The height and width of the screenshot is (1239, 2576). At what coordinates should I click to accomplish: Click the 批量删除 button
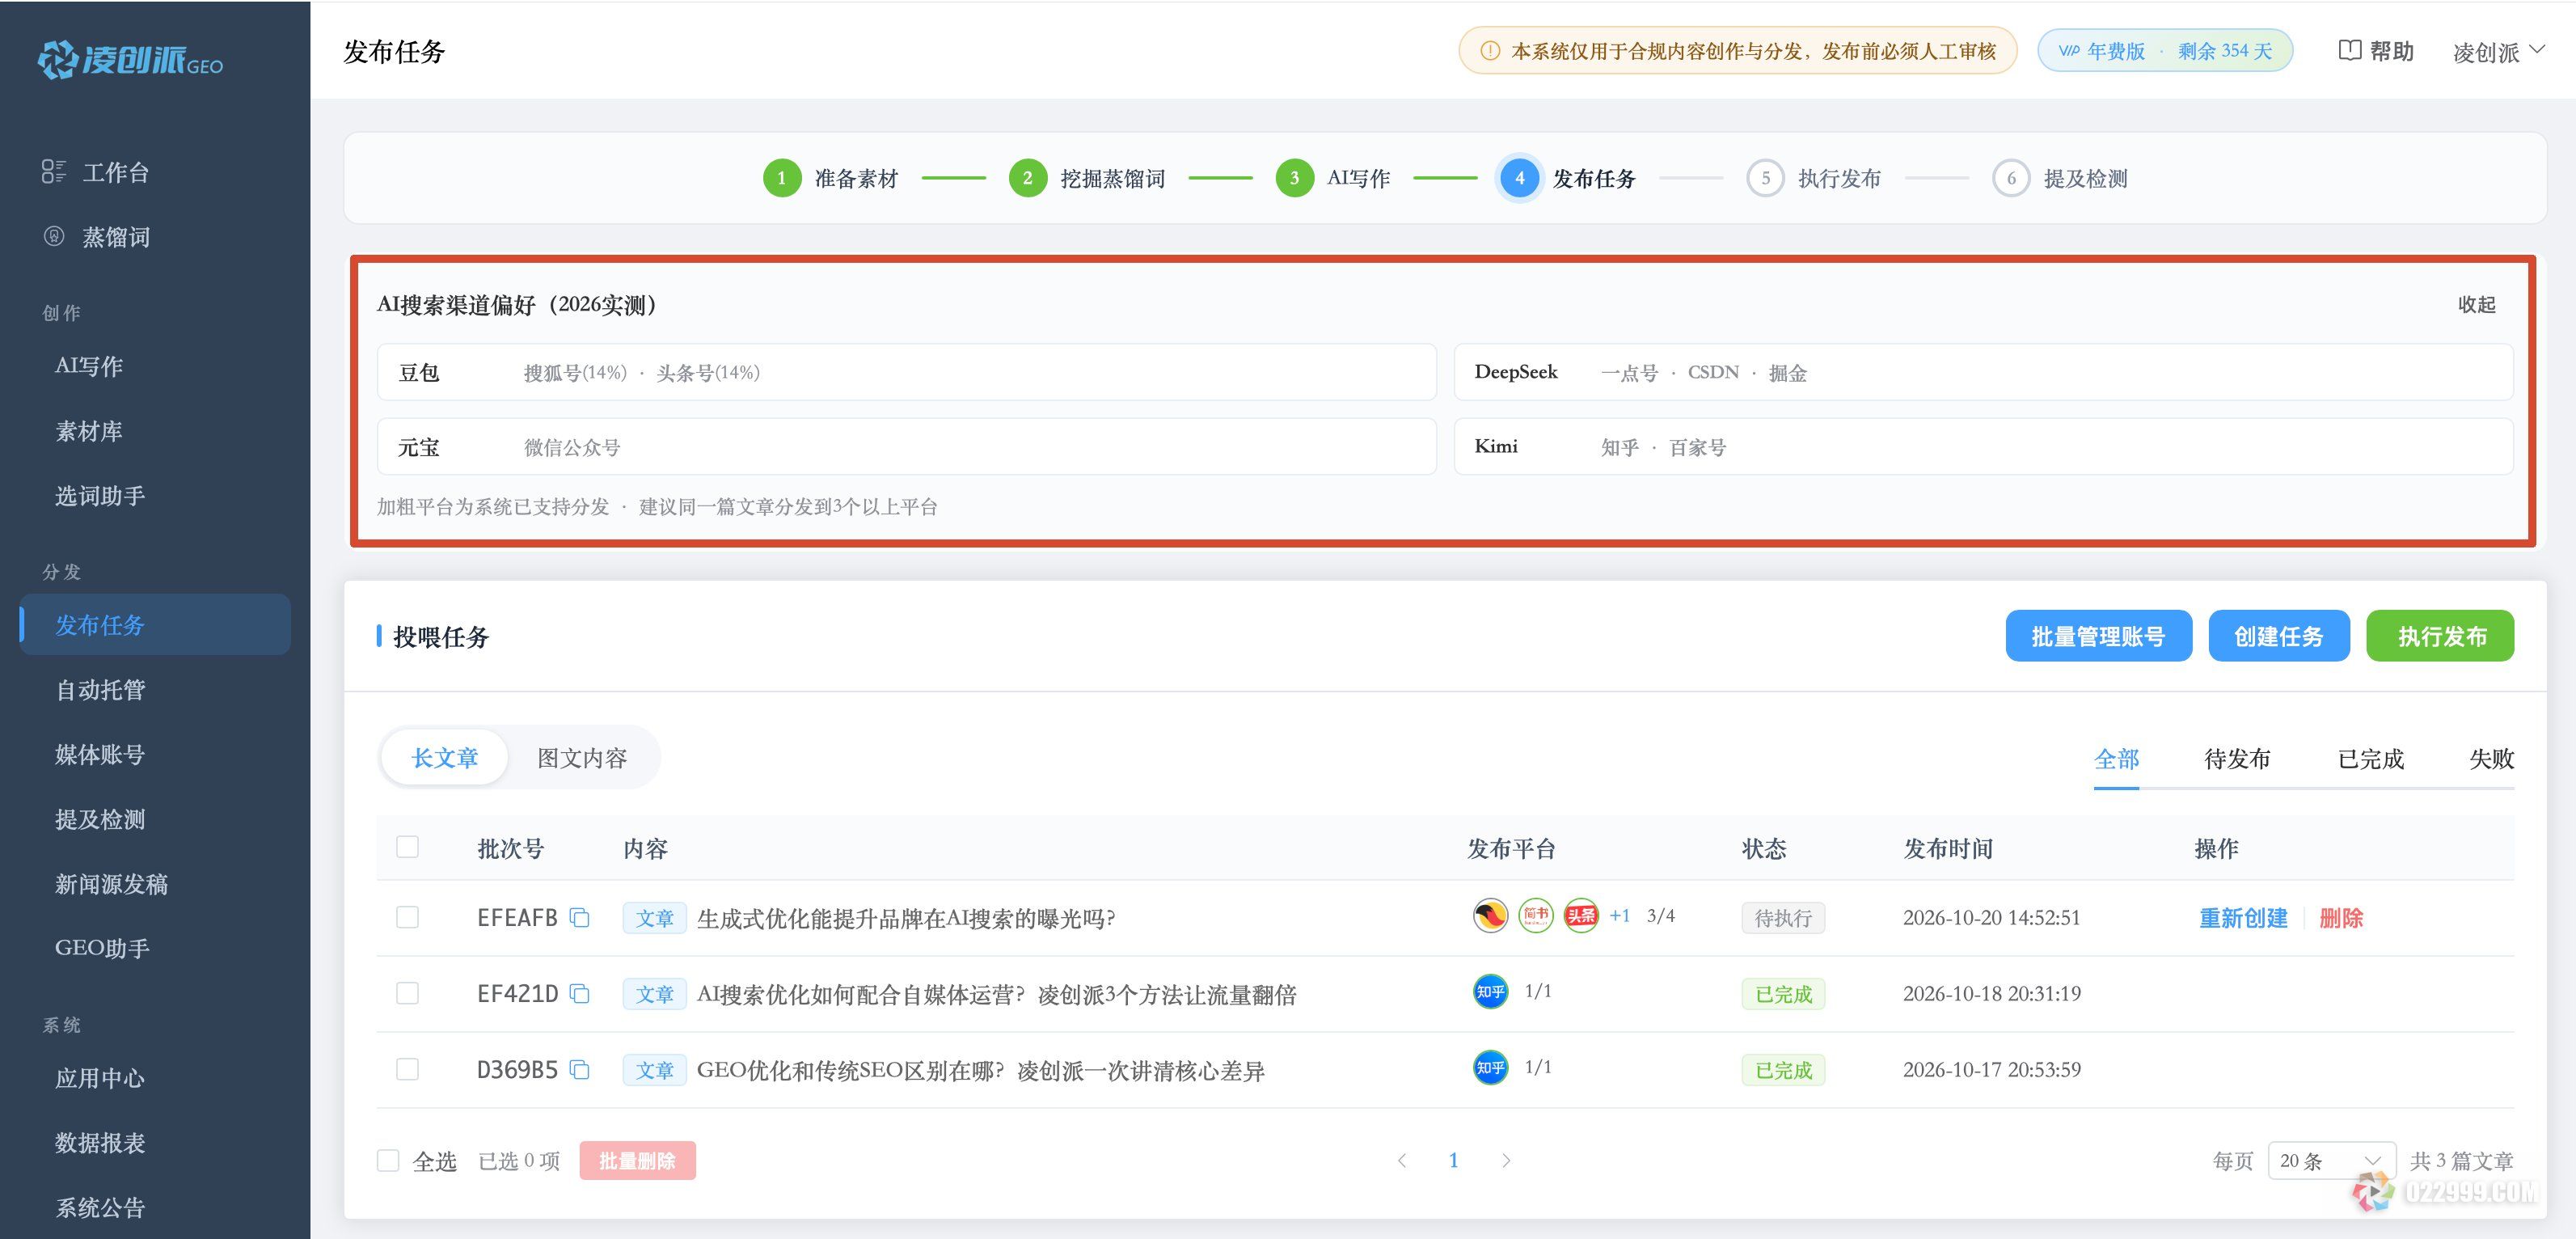coord(637,1160)
